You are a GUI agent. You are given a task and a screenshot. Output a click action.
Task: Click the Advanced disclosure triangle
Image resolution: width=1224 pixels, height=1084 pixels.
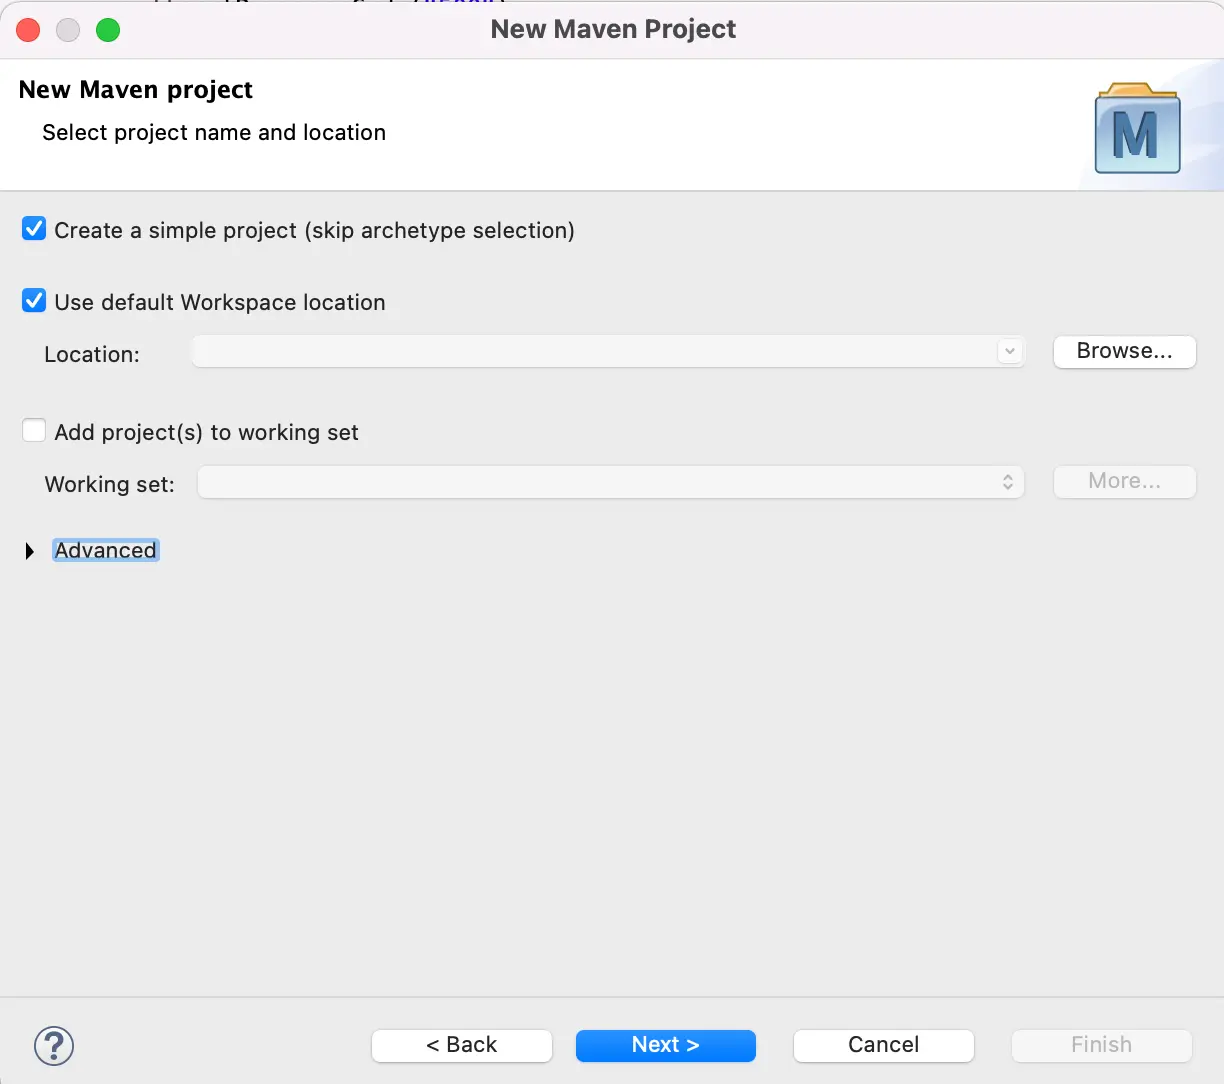click(x=28, y=550)
